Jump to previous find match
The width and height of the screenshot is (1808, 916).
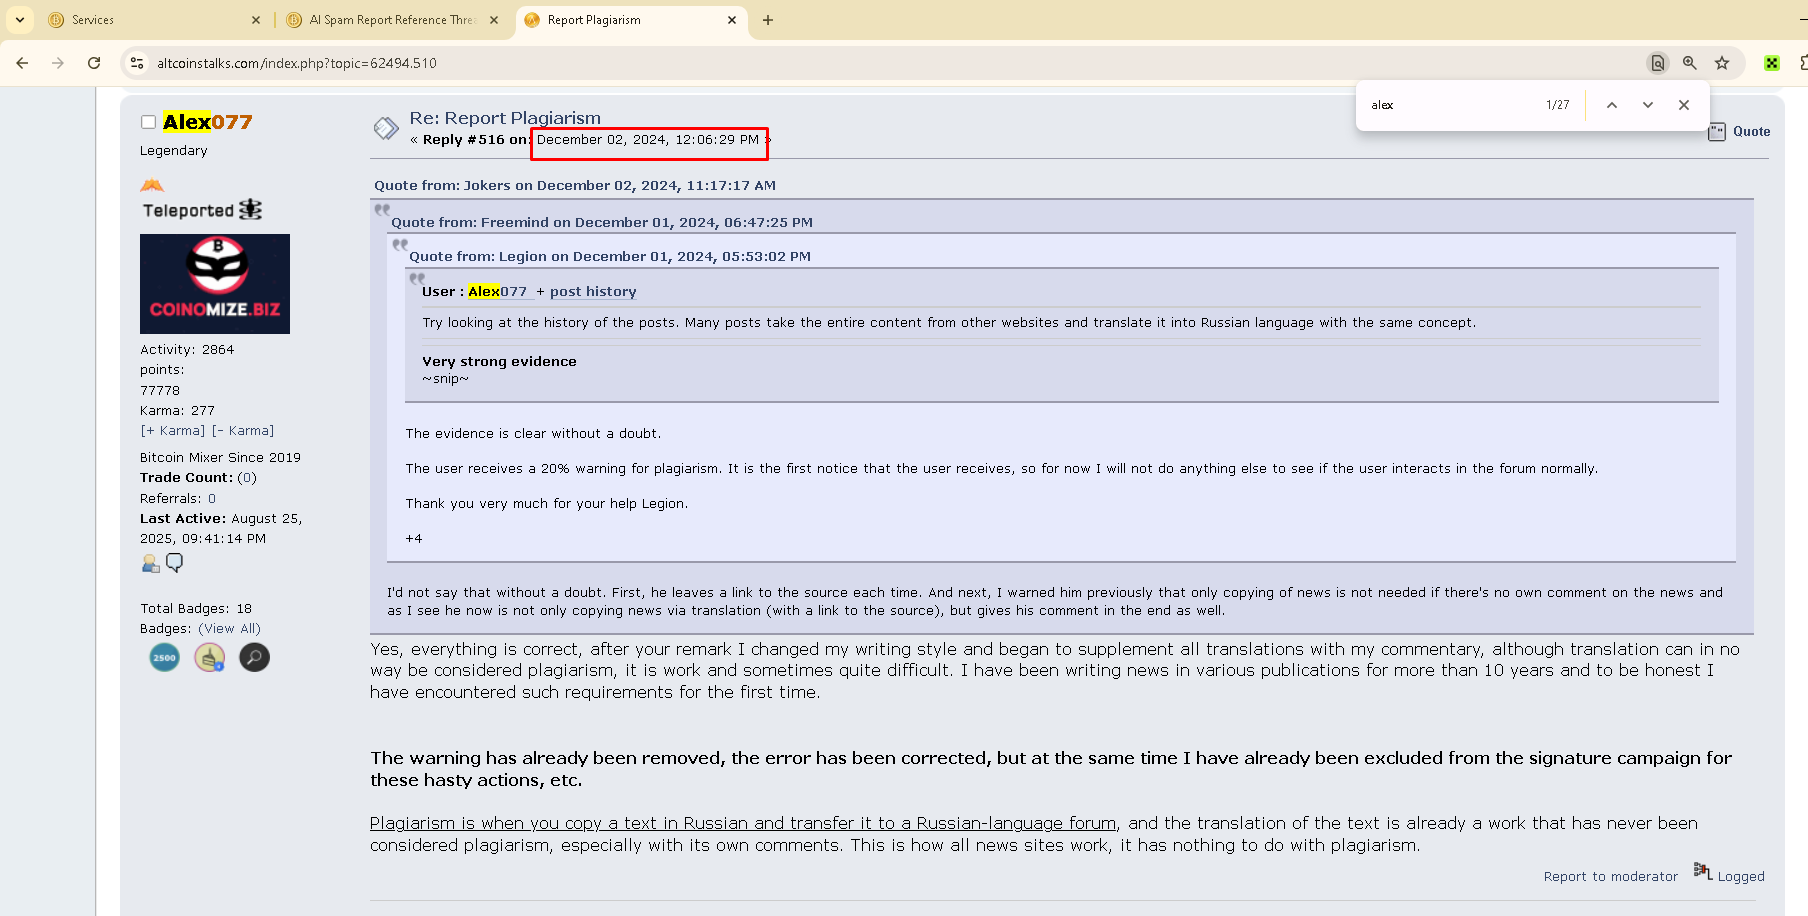[x=1612, y=105]
